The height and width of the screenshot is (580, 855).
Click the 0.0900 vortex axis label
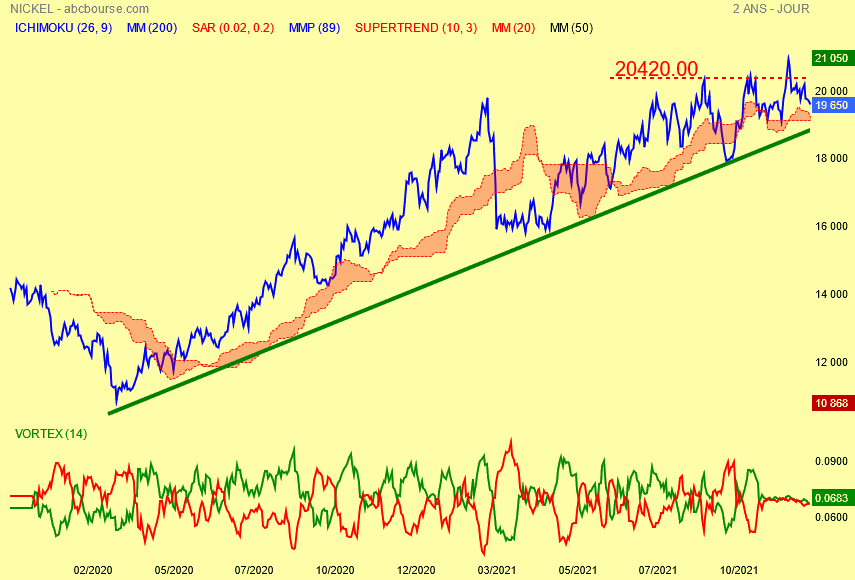coord(832,462)
